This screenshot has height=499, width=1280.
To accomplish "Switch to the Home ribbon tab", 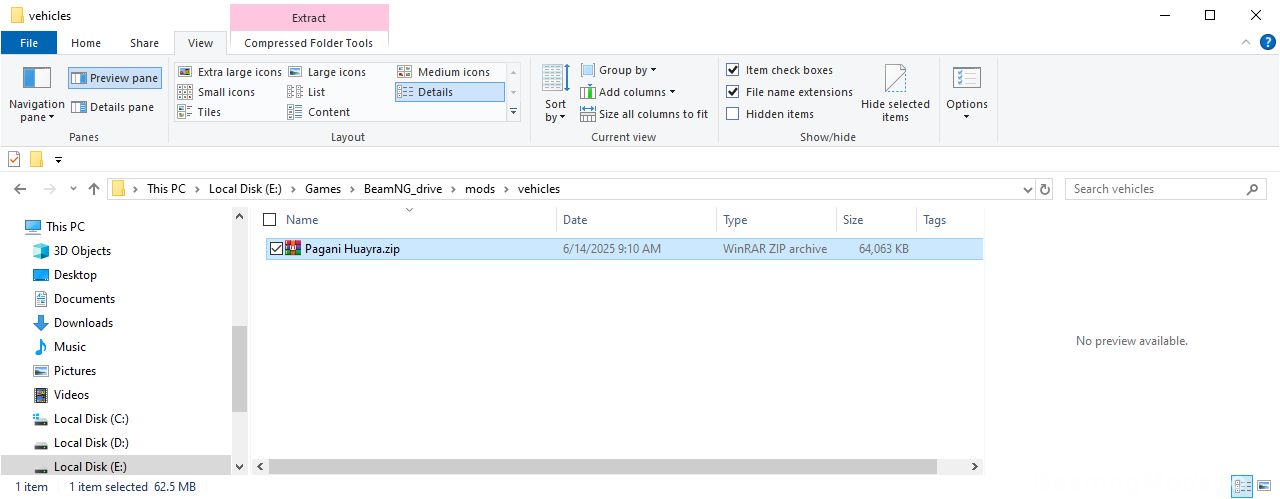I will [x=86, y=43].
